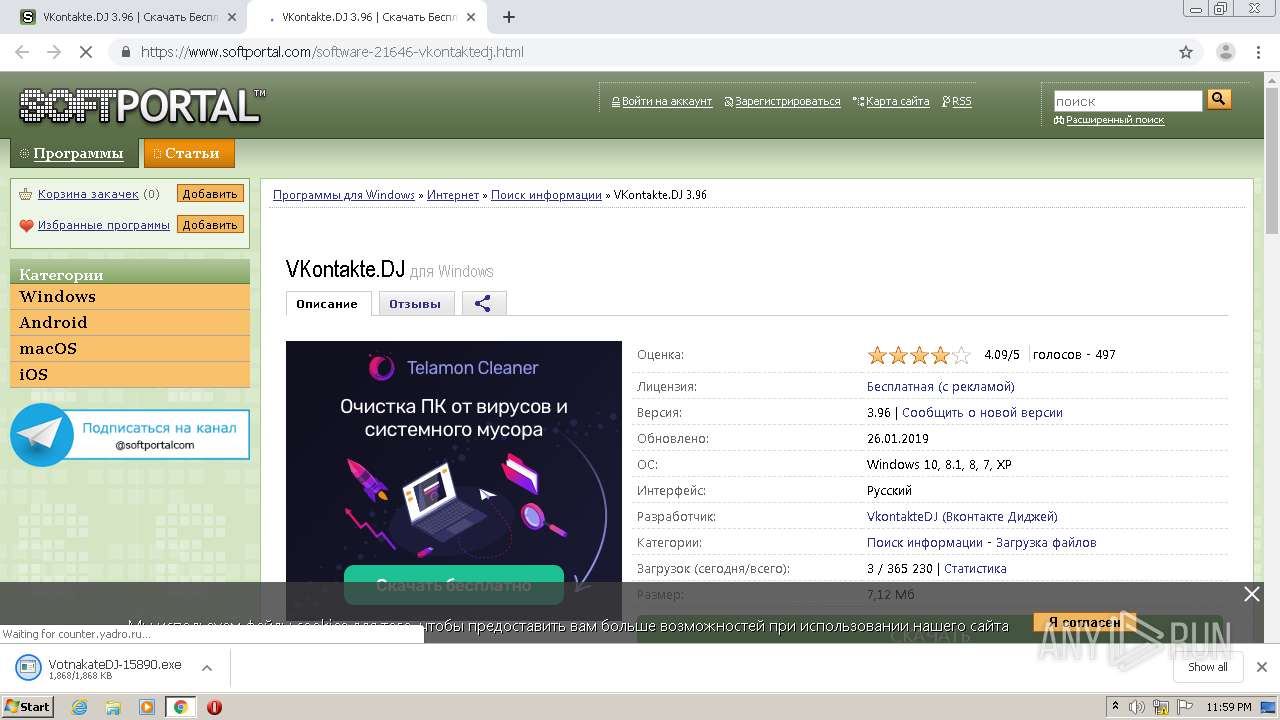Viewport: 1280px width, 720px height.
Task: Click Бесплатная (с рекламой) license link
Action: [x=940, y=387]
